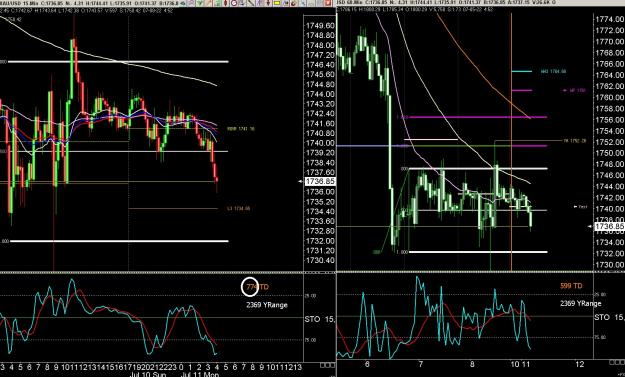The width and height of the screenshot is (625, 377).
Task: Select 2369 YRange text in right indicator panel
Action: point(580,303)
